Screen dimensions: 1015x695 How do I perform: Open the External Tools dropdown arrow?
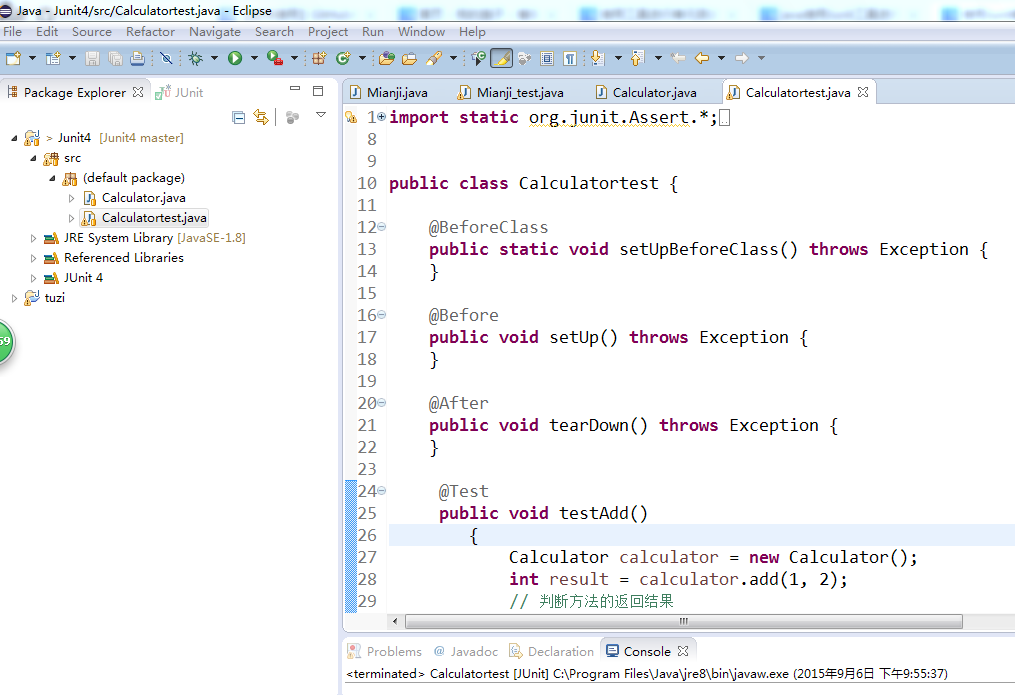pyautogui.click(x=294, y=58)
